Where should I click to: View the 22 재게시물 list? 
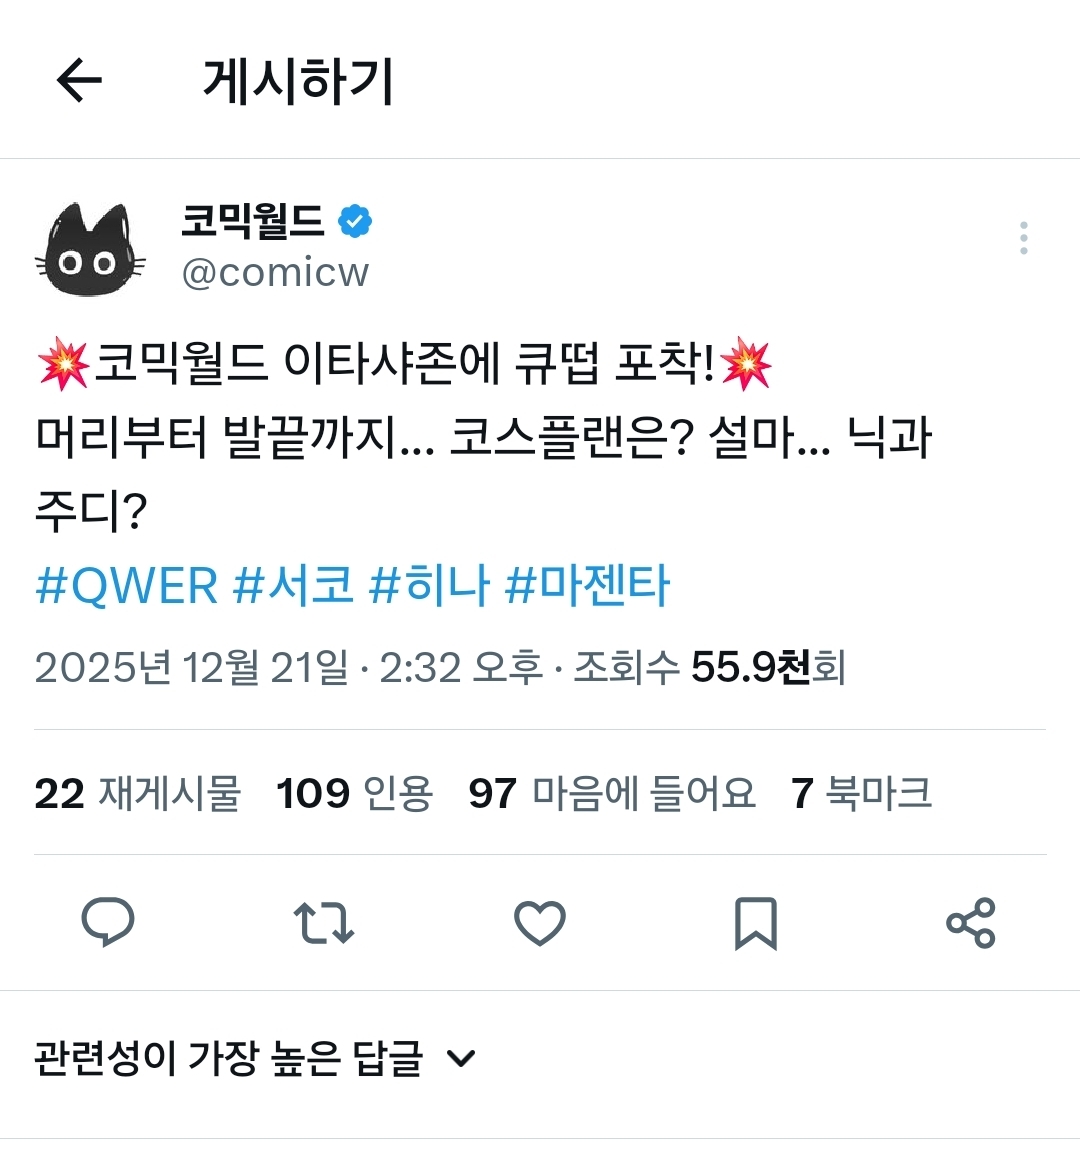138,793
